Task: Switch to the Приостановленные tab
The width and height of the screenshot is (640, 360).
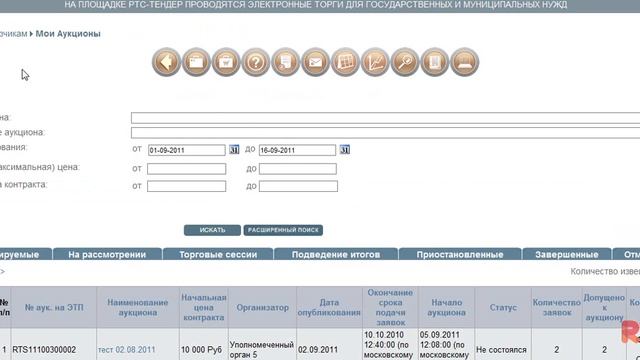Action: pyautogui.click(x=460, y=254)
